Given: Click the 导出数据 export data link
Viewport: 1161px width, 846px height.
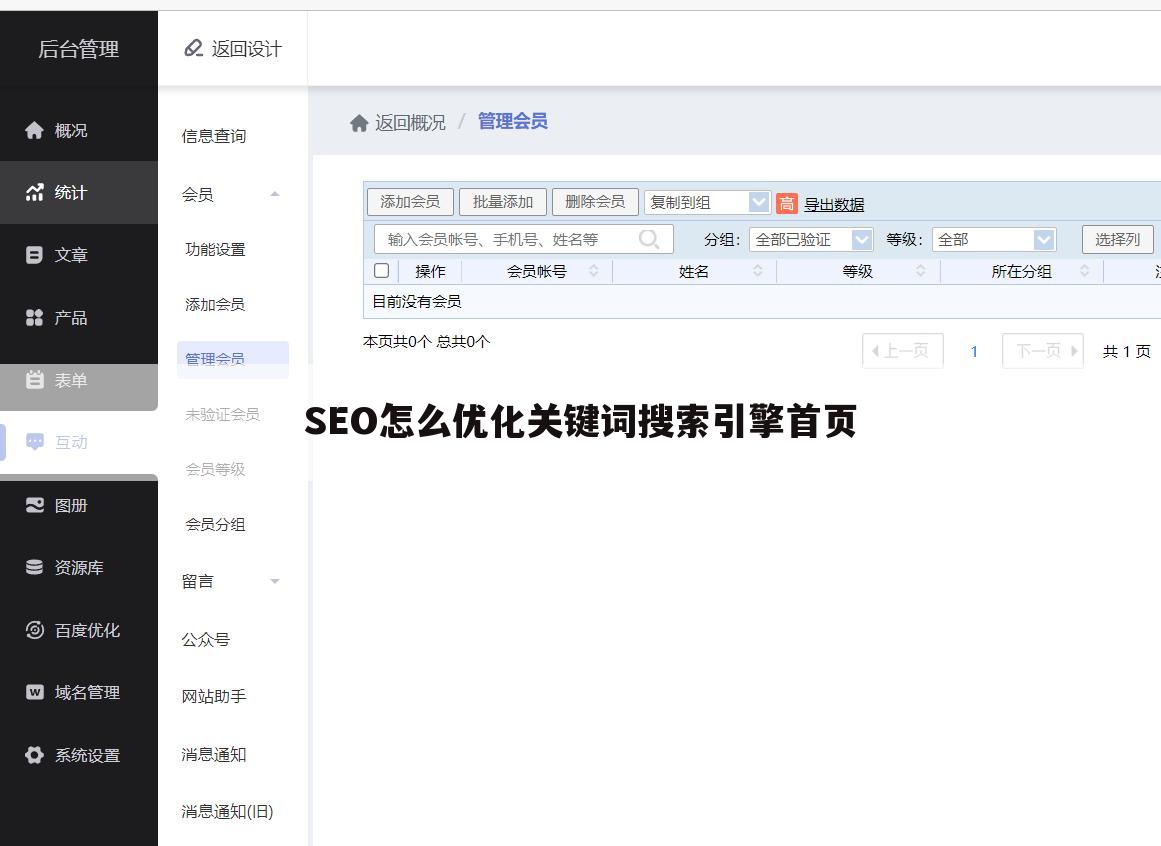Looking at the screenshot, I should coord(835,203).
